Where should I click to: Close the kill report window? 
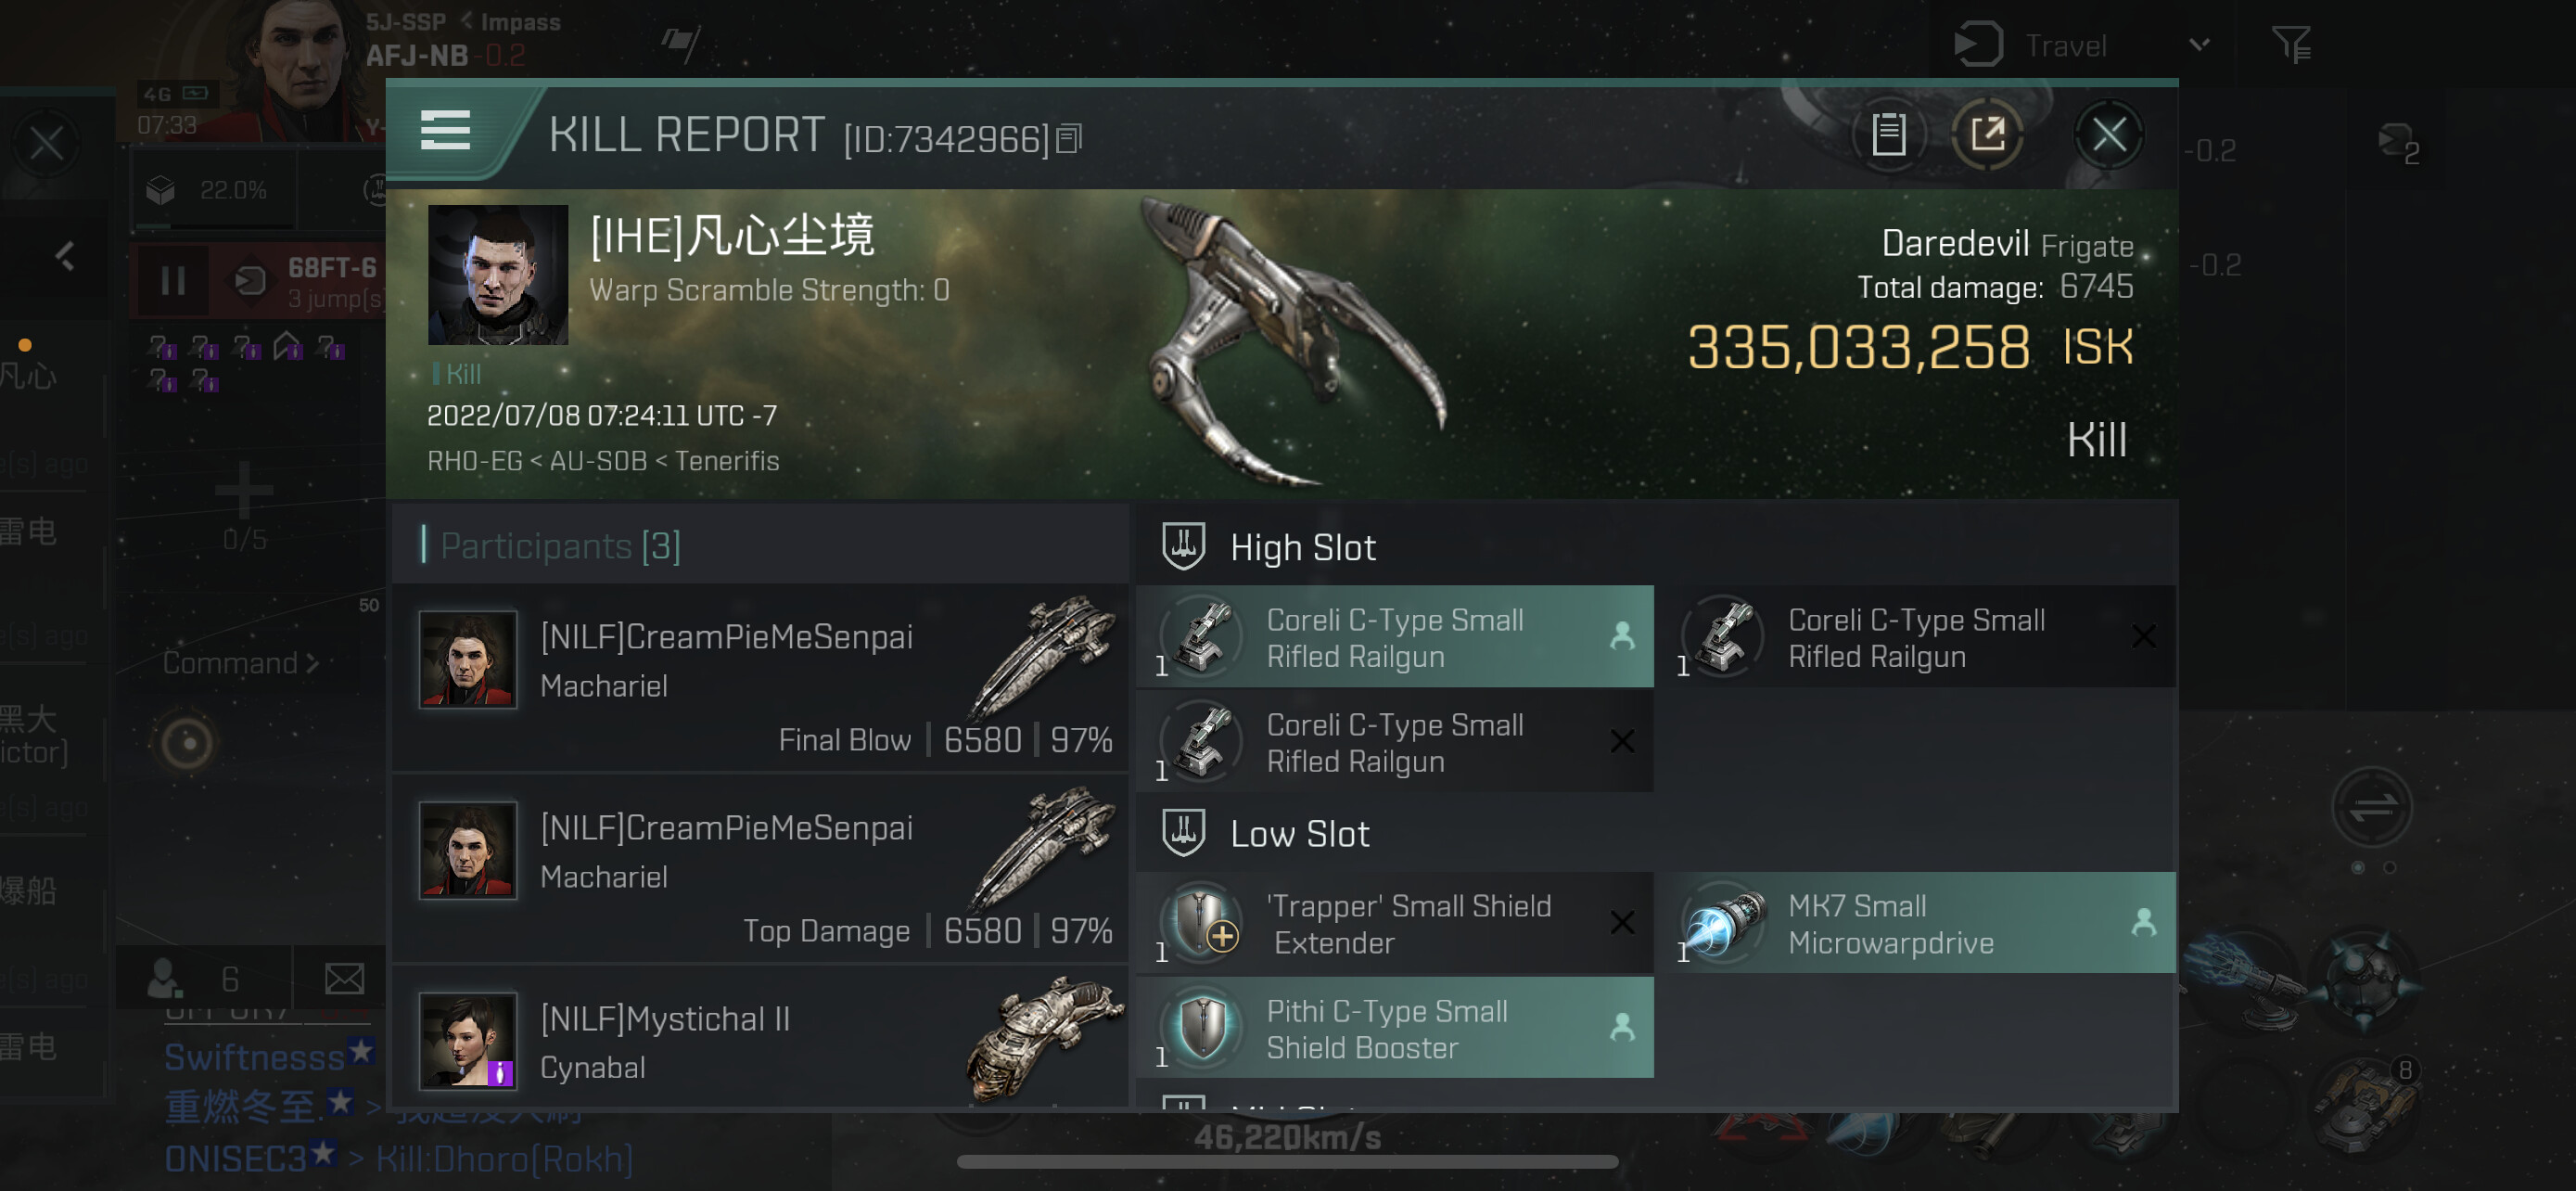(x=2109, y=134)
